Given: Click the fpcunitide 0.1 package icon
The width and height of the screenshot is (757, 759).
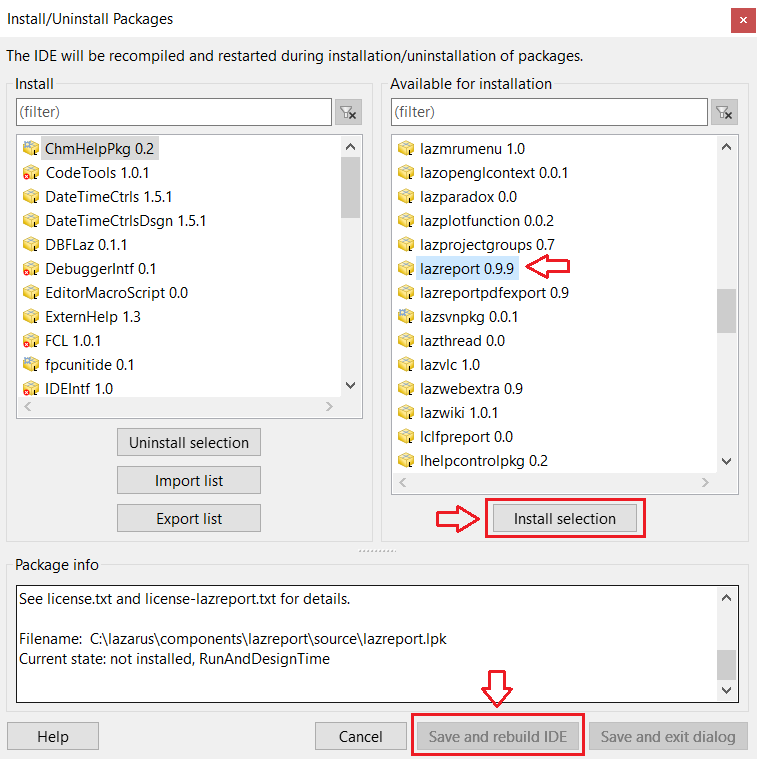Looking at the screenshot, I should tap(31, 364).
